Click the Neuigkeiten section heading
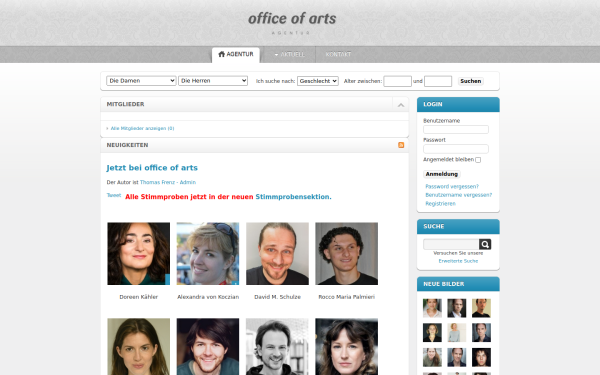Viewport: 600px width, 375px height. 127,145
